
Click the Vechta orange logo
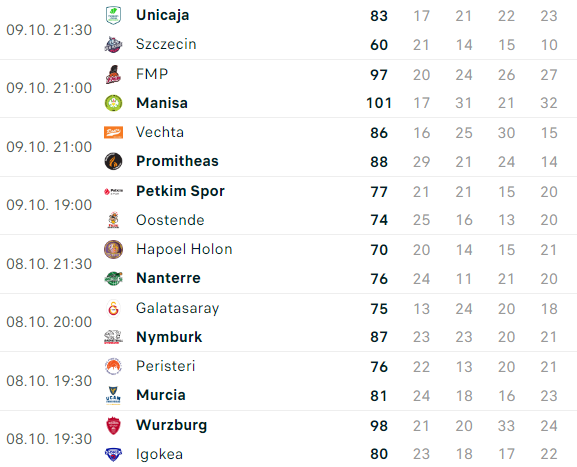tap(113, 132)
